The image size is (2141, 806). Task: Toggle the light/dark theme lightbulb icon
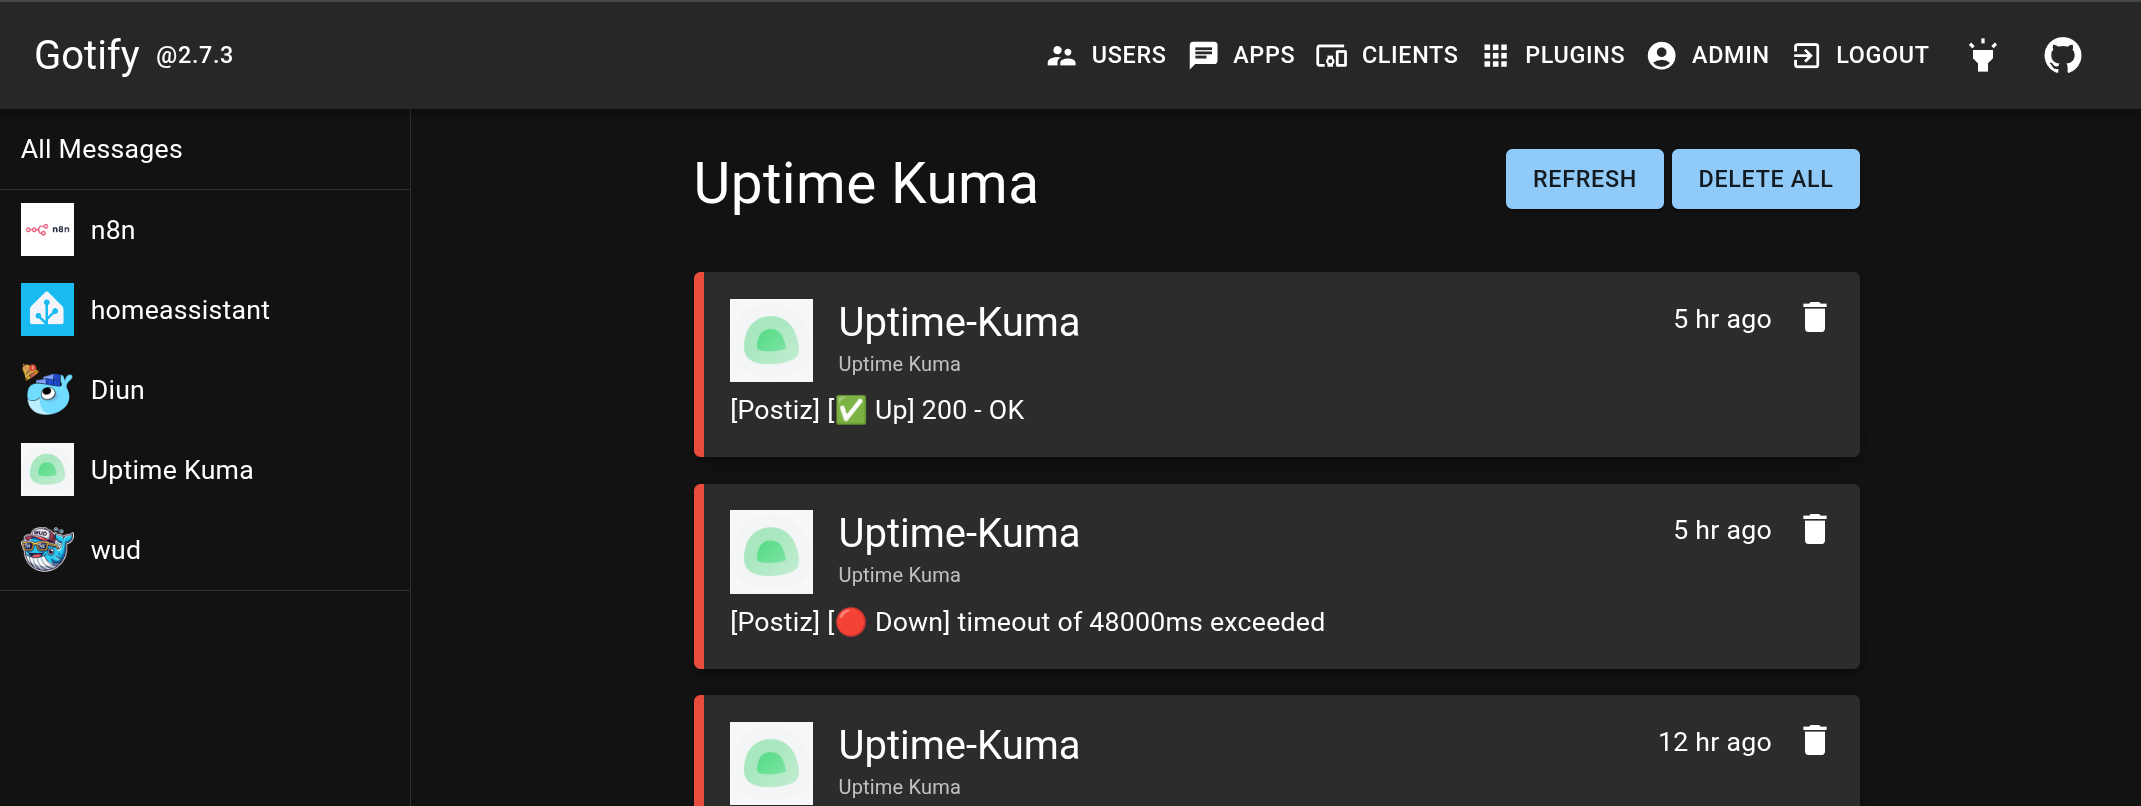pos(1982,55)
